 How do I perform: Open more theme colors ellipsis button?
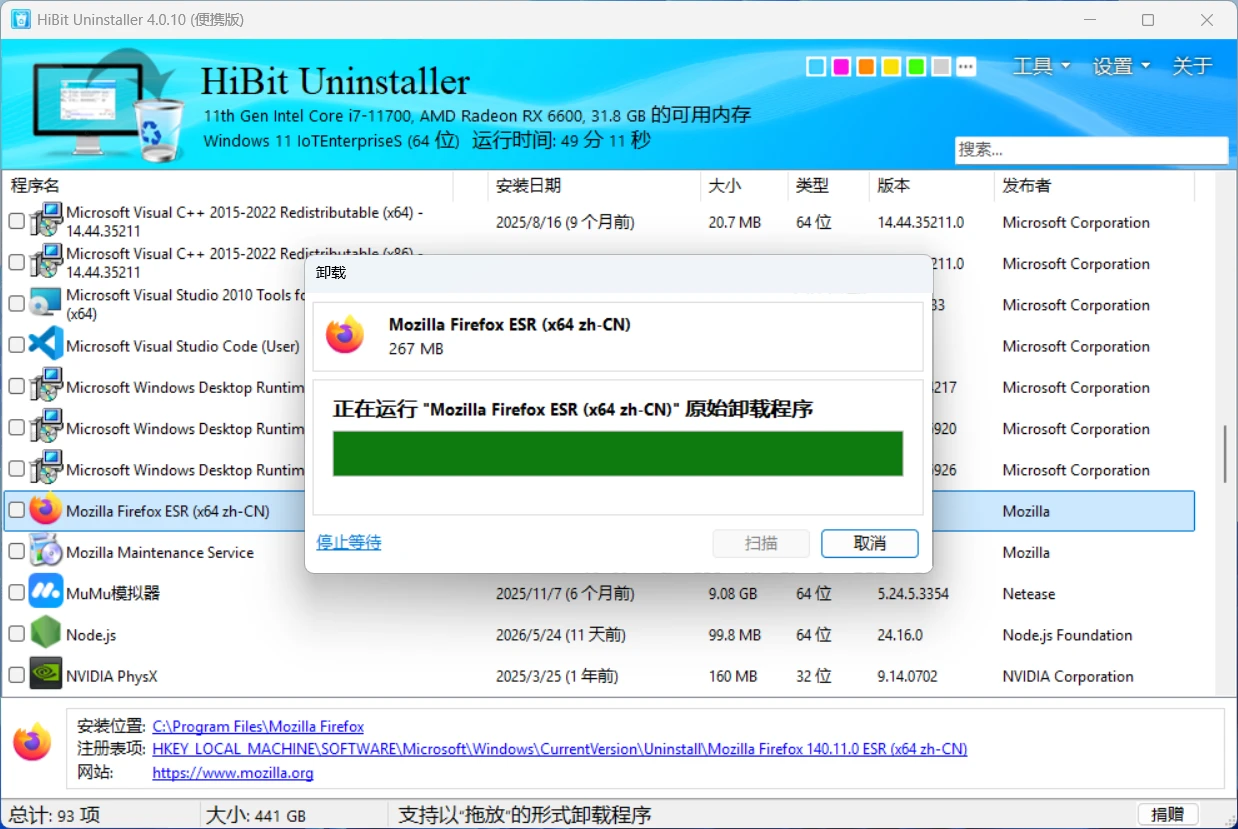tap(966, 67)
